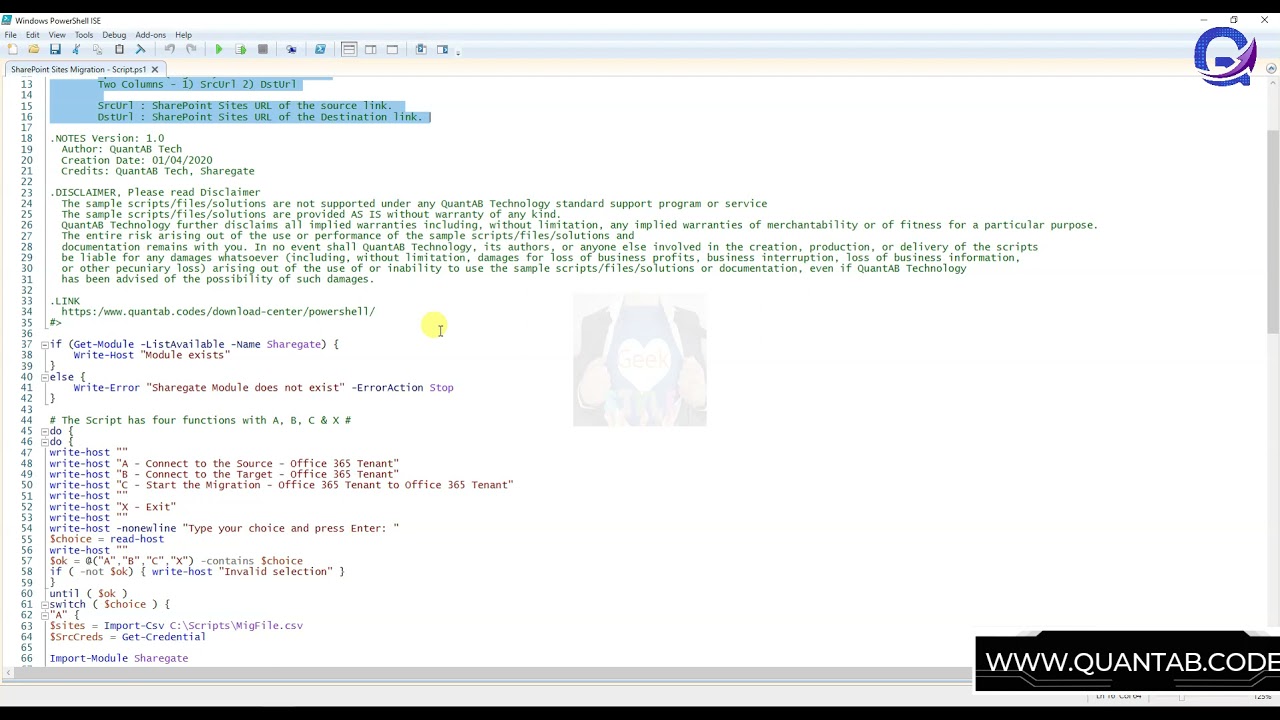This screenshot has height=720, width=1280.
Task: Click the '.NOTES Version: 1.0' text
Action: pyautogui.click(x=107, y=139)
